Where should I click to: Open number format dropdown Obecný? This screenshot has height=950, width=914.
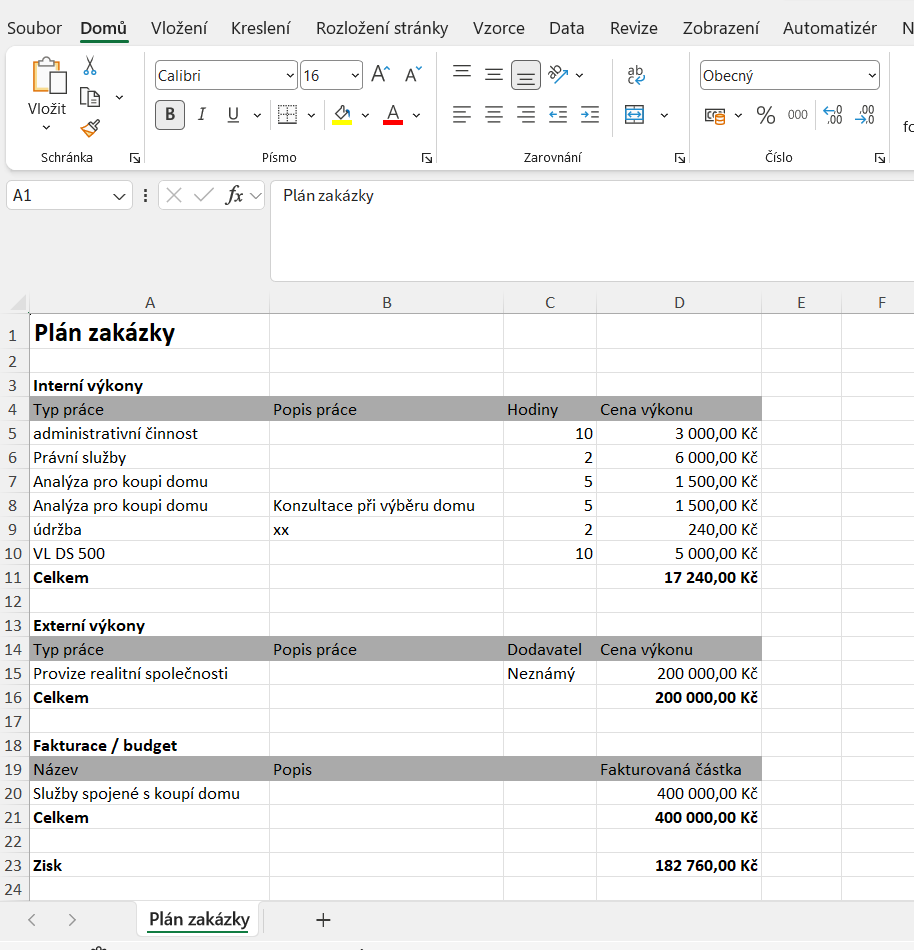pyautogui.click(x=872, y=76)
